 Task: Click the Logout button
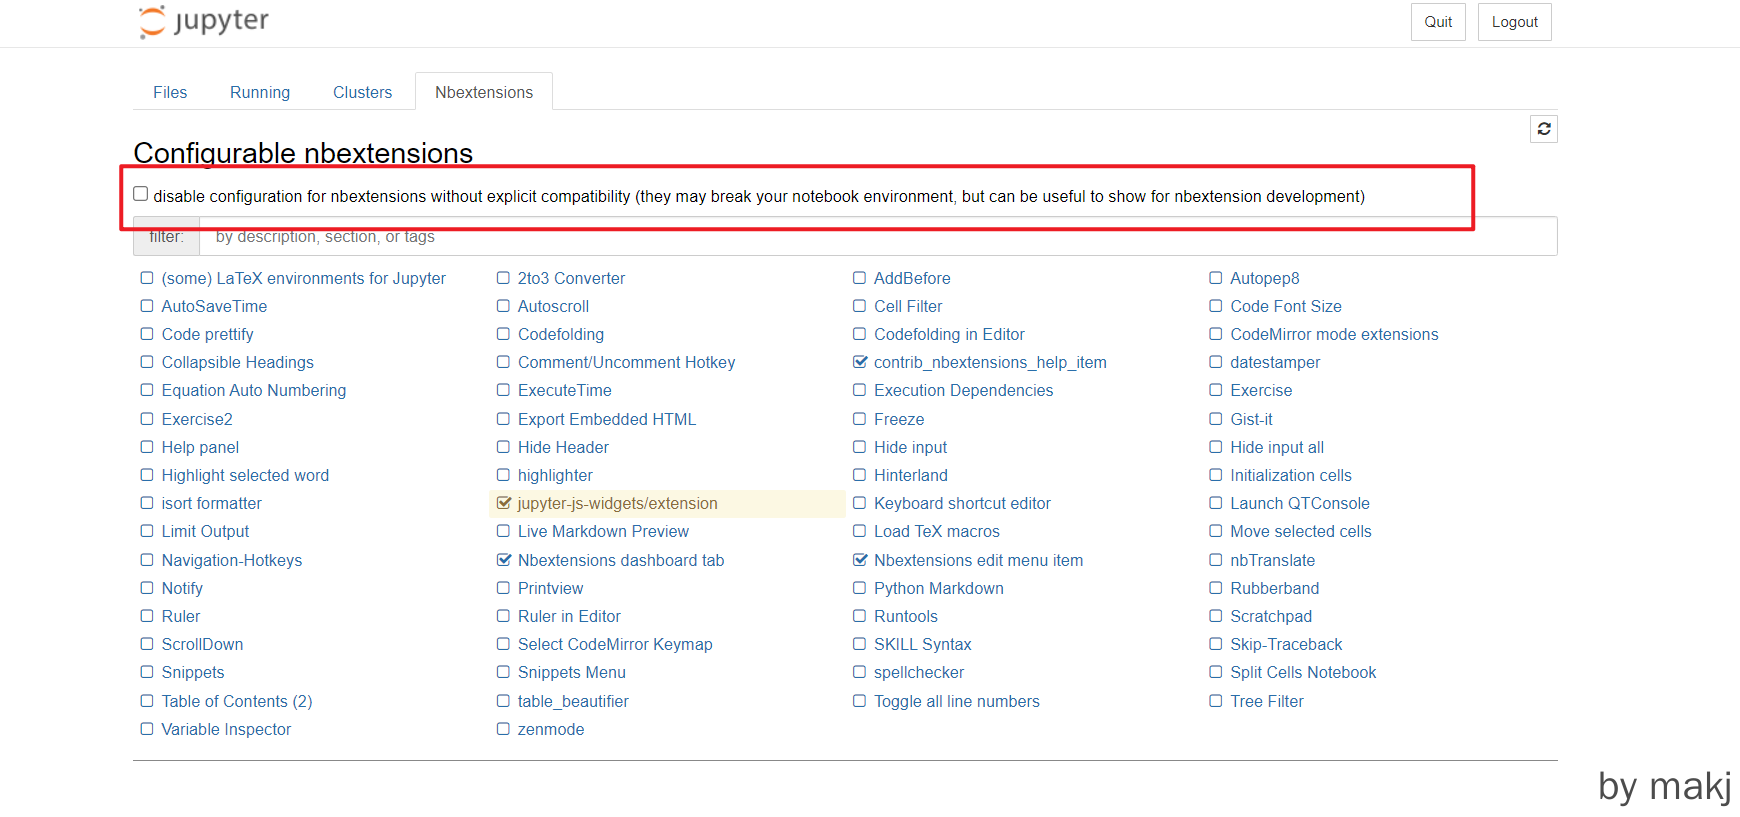coord(1514,22)
